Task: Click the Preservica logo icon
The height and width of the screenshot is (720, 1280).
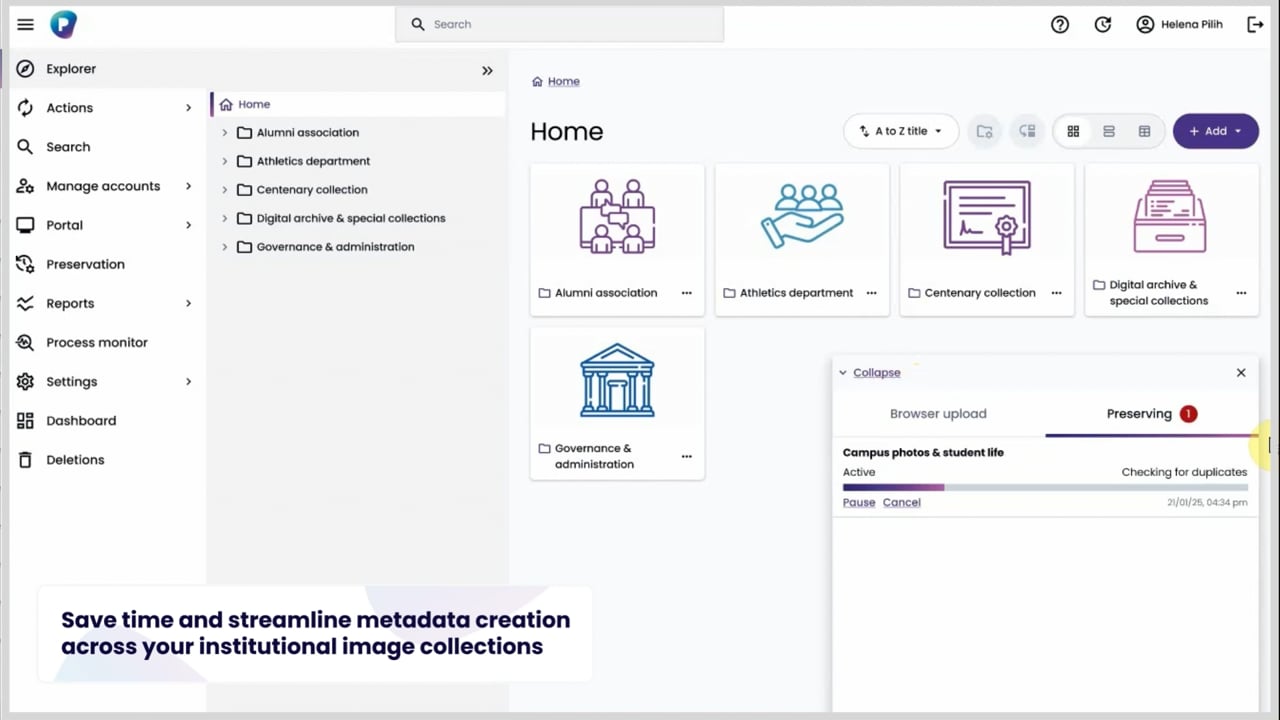Action: [63, 24]
